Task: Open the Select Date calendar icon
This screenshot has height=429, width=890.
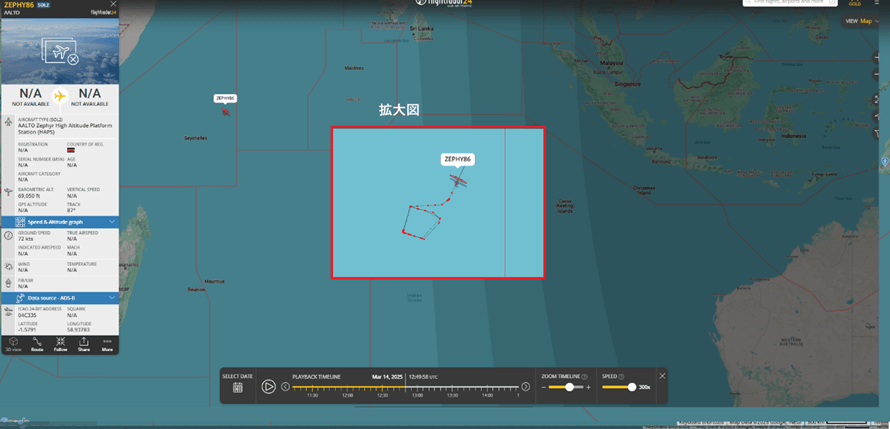Action: 238,387
